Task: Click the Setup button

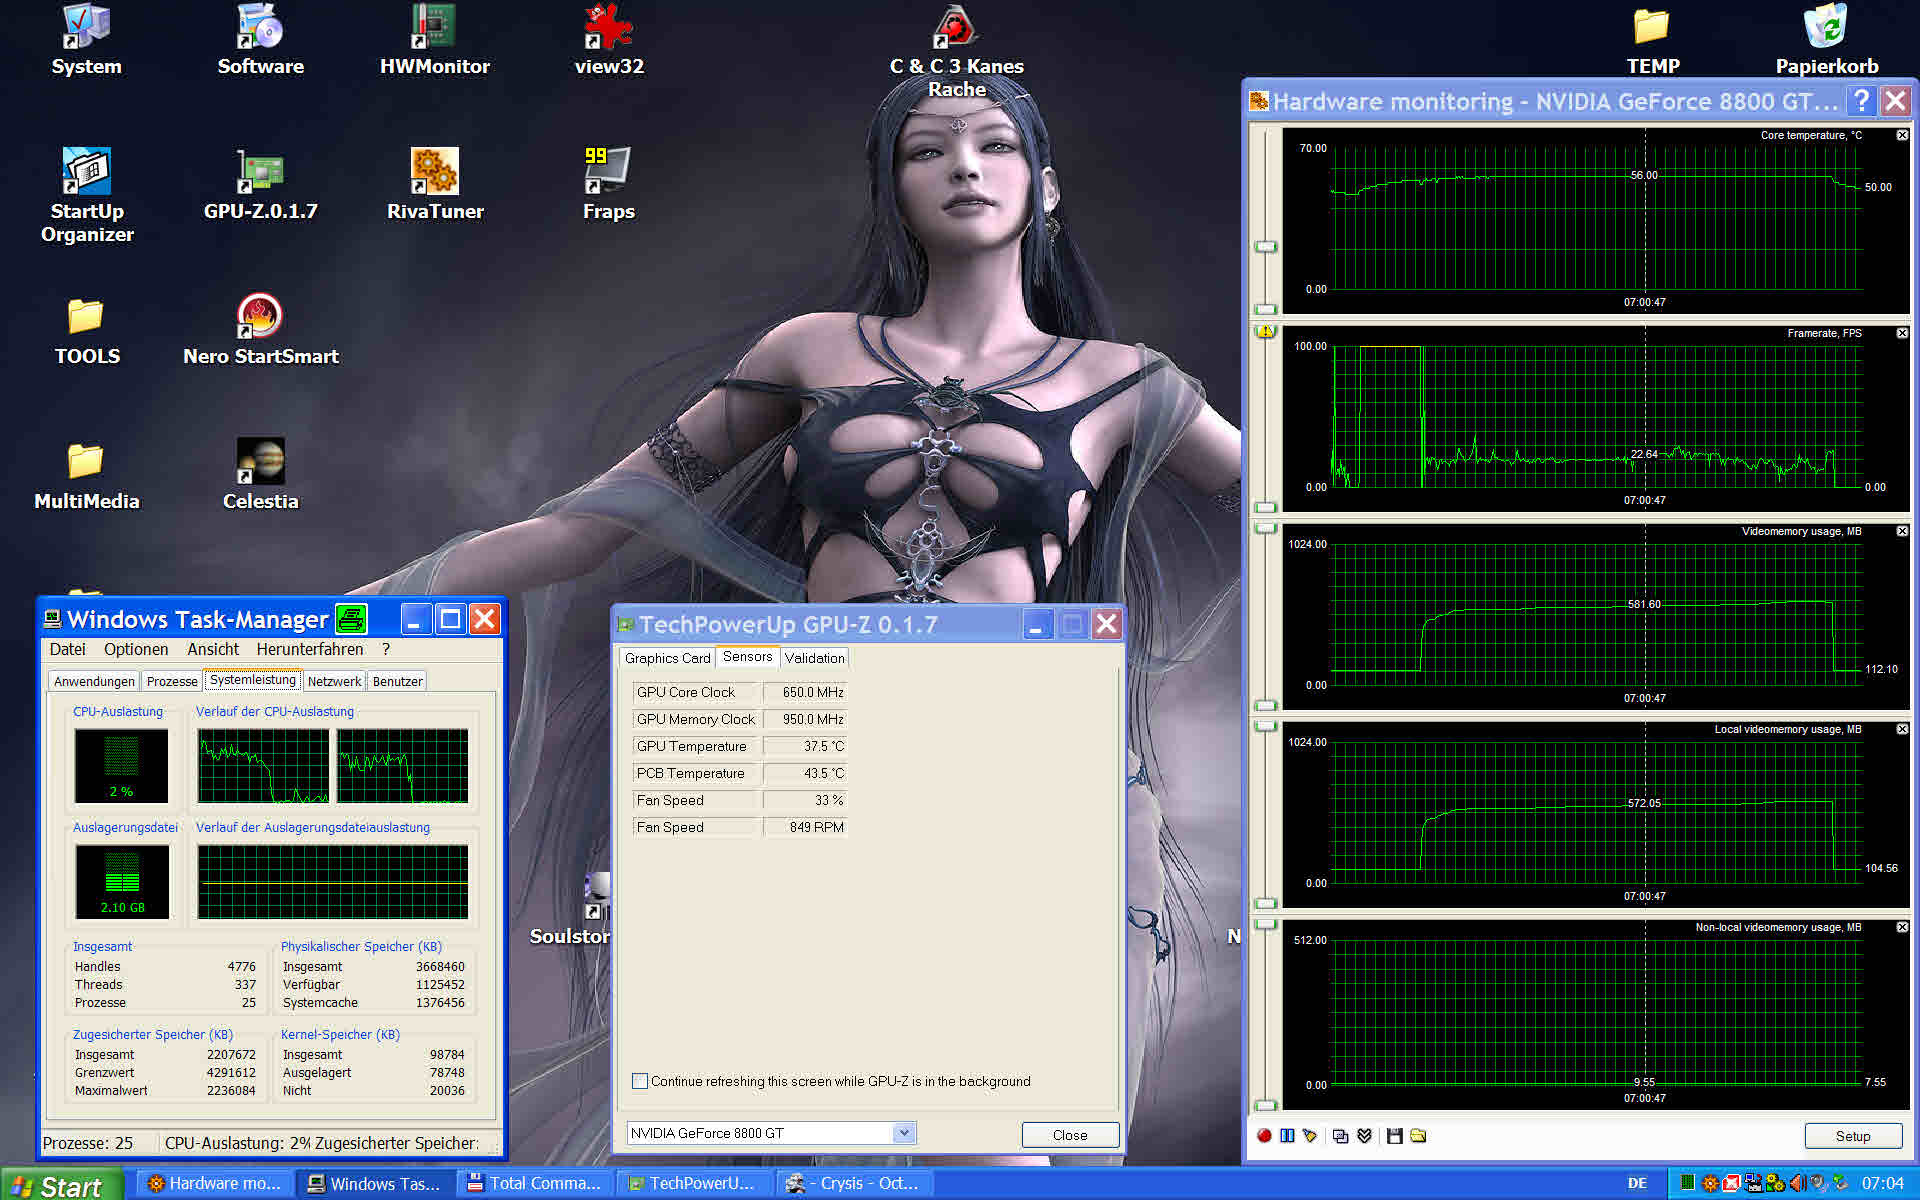Action: (x=1852, y=1136)
